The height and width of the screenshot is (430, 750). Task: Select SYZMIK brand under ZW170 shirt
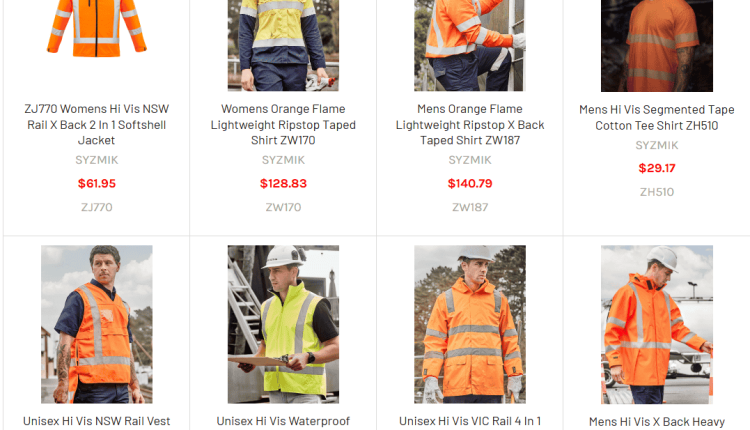(x=283, y=160)
